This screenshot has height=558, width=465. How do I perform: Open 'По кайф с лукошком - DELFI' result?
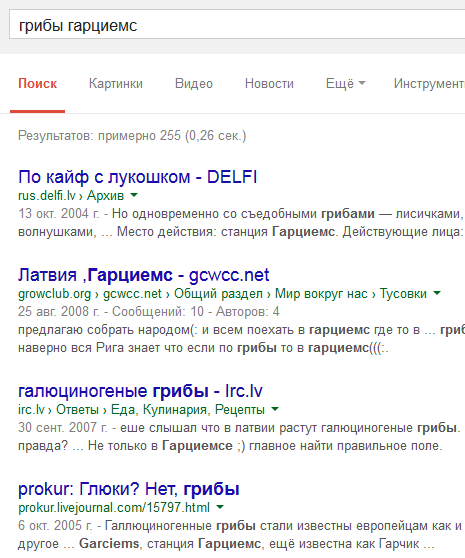coord(137,177)
